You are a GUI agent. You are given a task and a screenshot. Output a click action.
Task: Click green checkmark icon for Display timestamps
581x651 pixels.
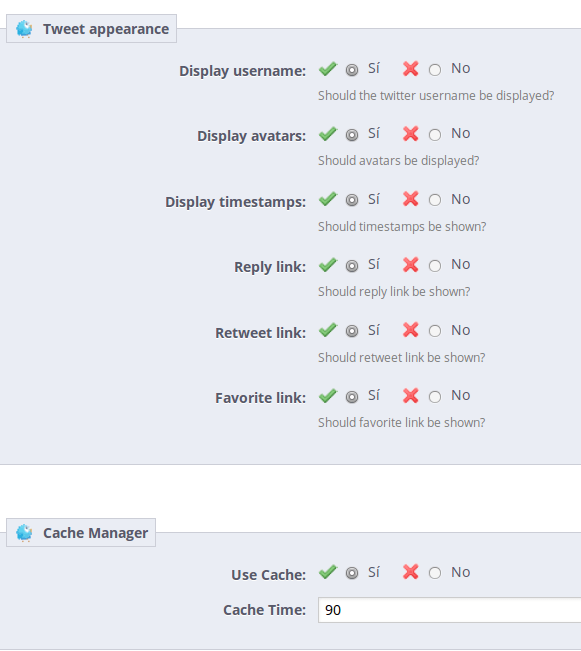click(328, 200)
